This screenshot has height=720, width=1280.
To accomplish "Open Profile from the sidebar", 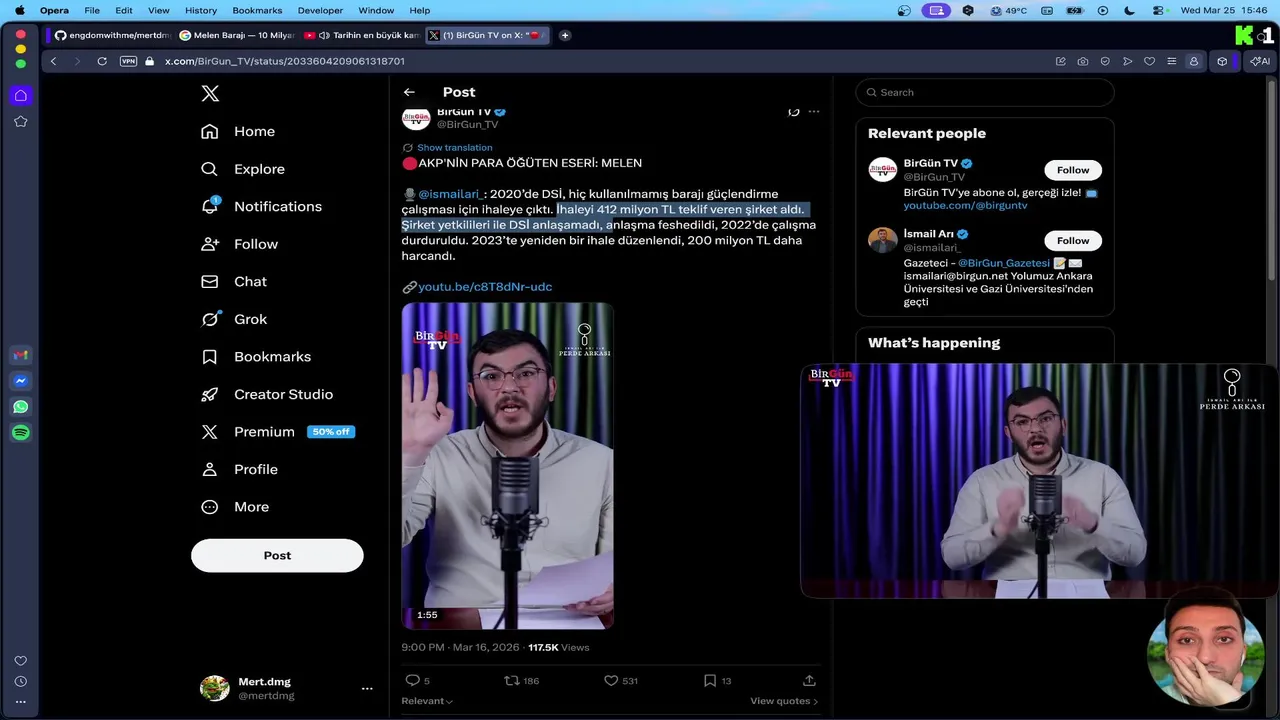I will tap(240, 469).
